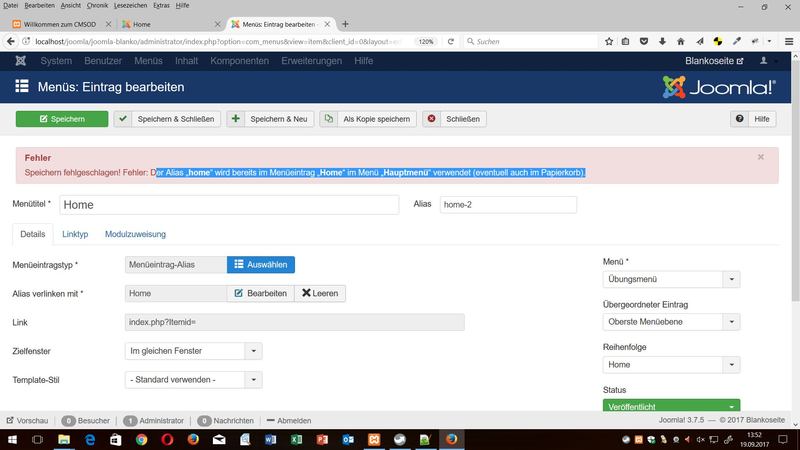Open the Komponenten menu
800x450 pixels.
coord(239,61)
